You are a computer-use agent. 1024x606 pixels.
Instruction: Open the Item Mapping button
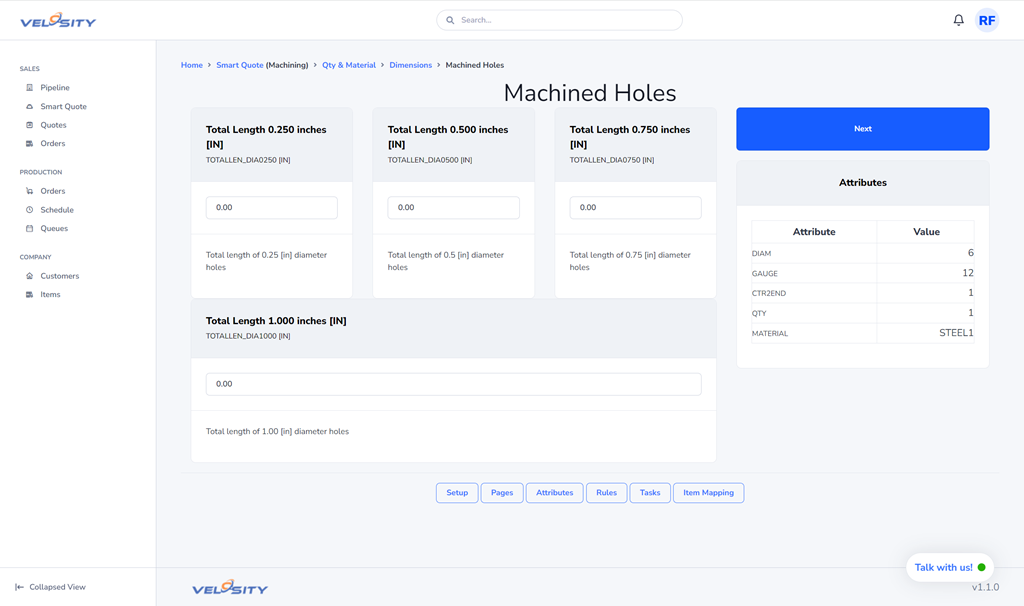click(x=708, y=493)
